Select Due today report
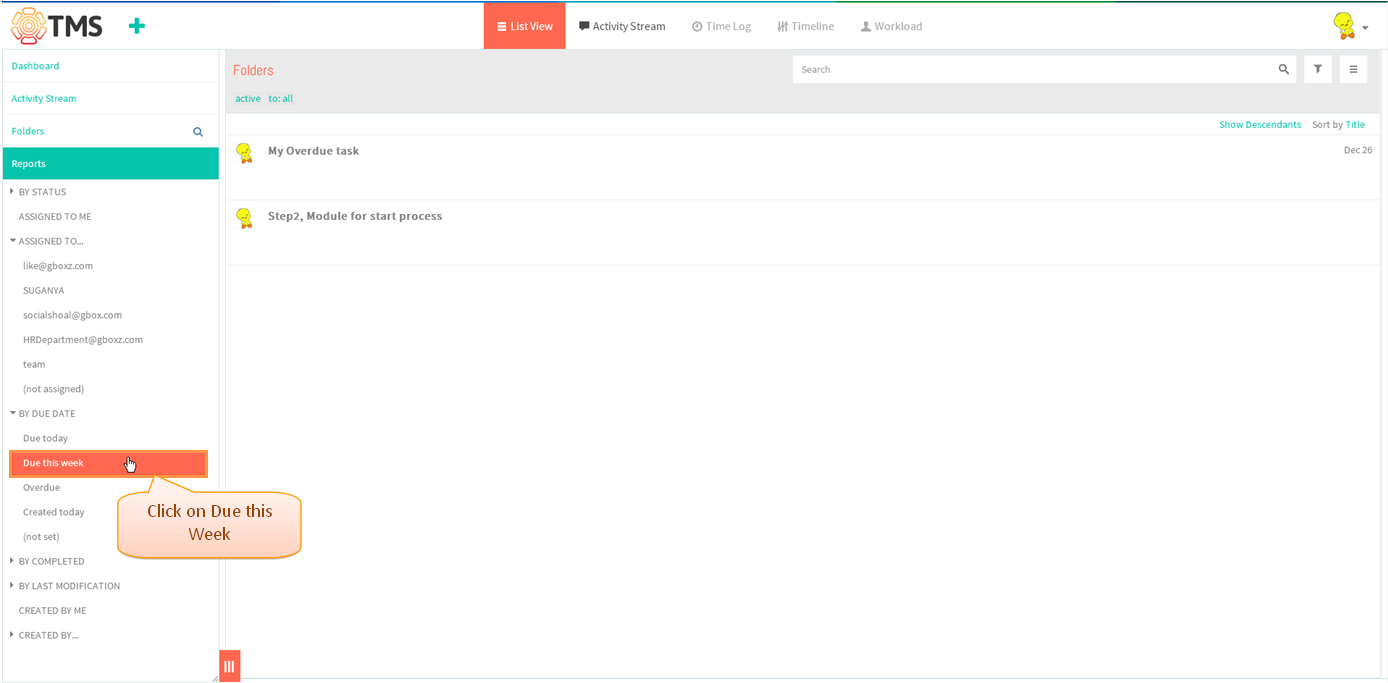 [45, 438]
